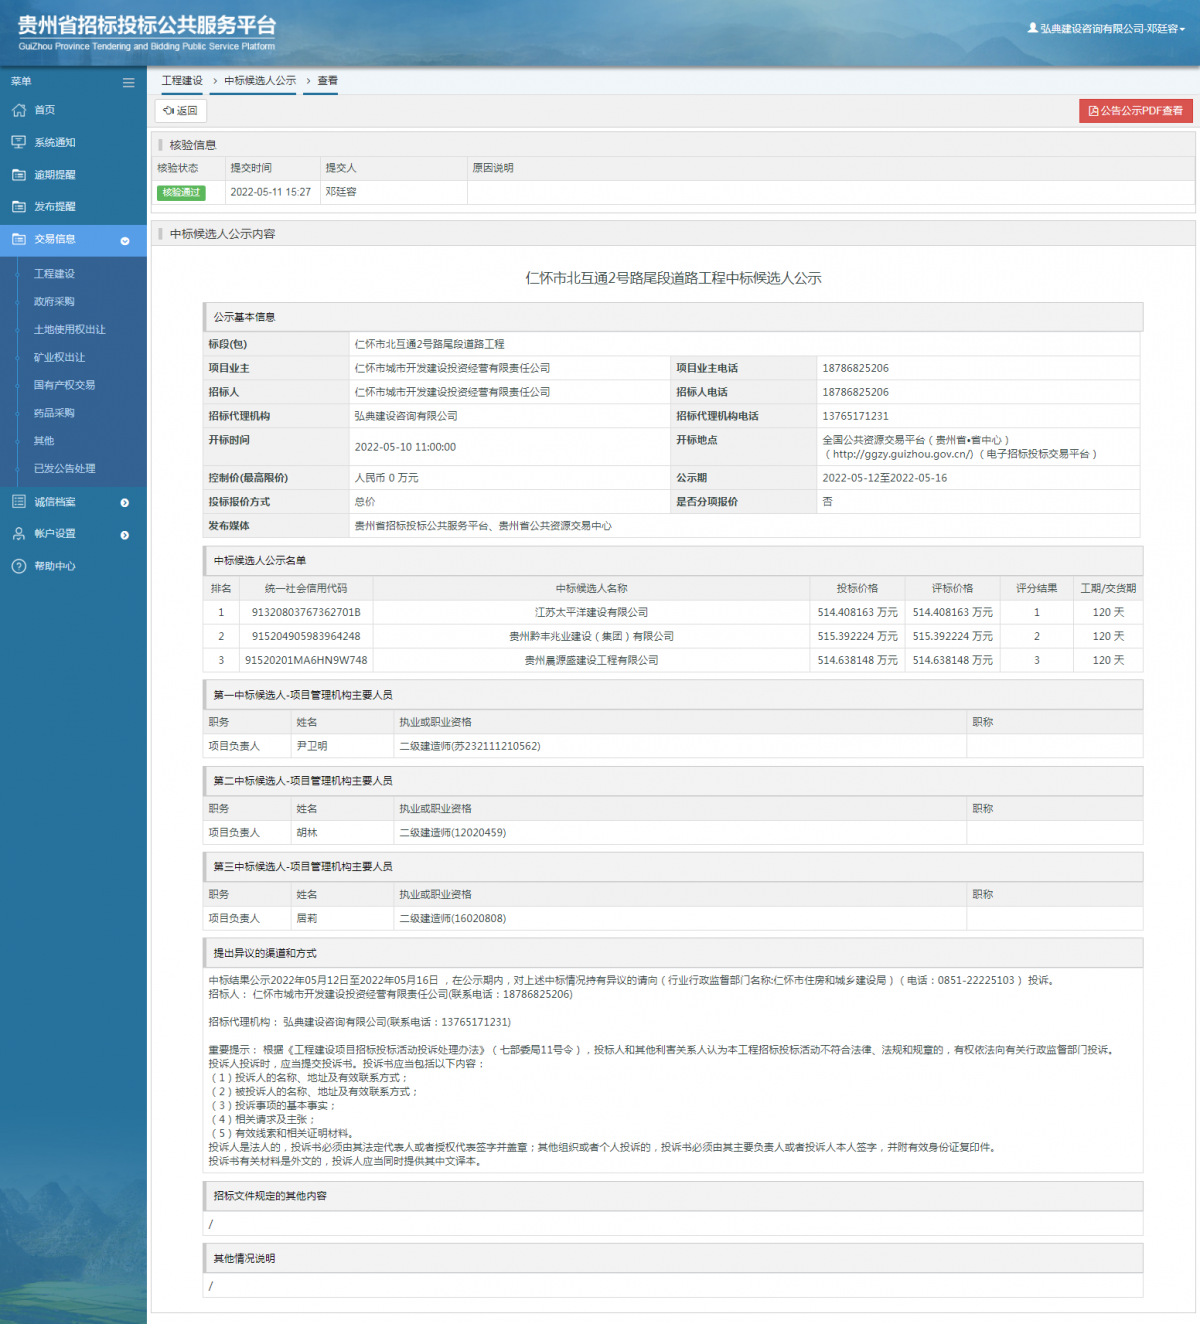This screenshot has height=1324, width=1200.
Task: Open the user account dropdown 弘典建设咨询有限公司-邓廷容
Action: [x=1106, y=29]
